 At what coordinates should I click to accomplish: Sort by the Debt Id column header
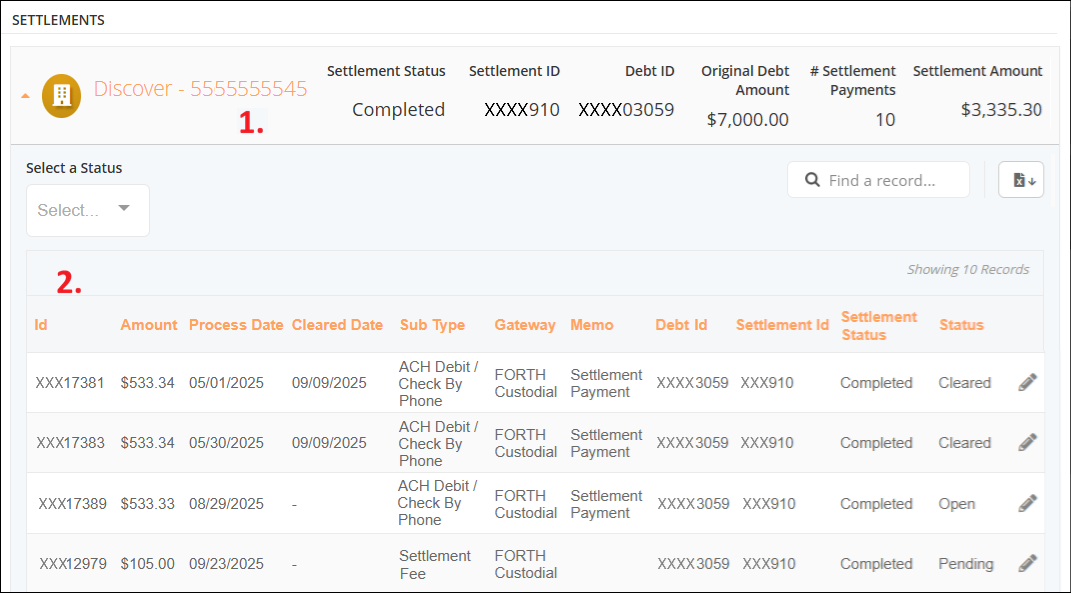pyautogui.click(x=681, y=325)
